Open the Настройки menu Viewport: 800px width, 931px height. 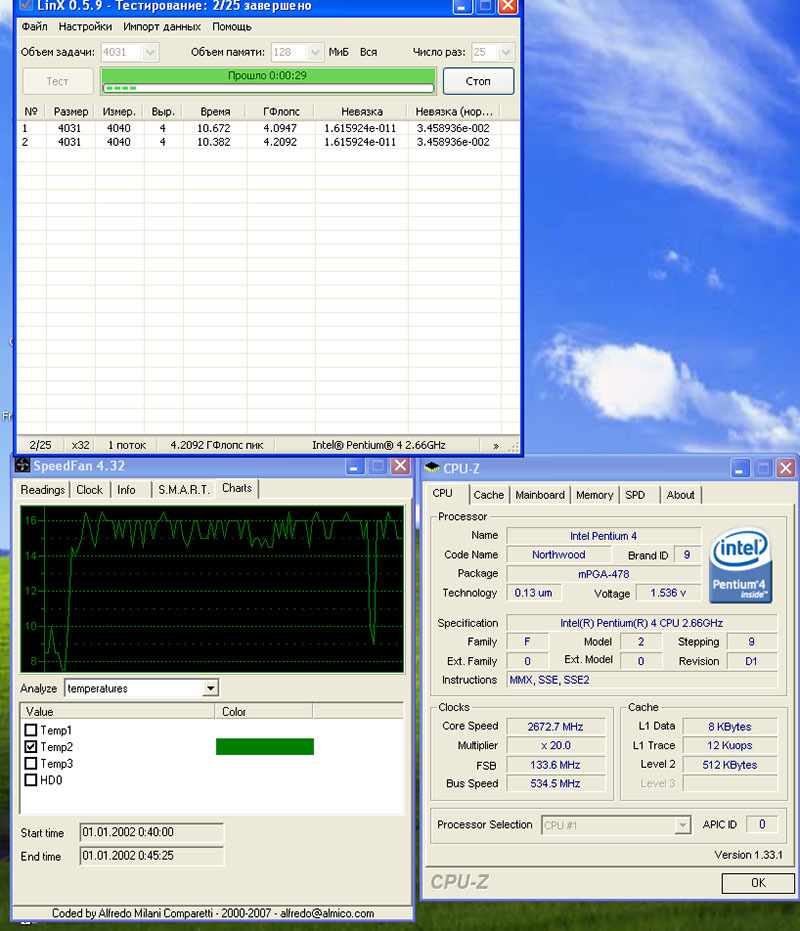point(85,27)
